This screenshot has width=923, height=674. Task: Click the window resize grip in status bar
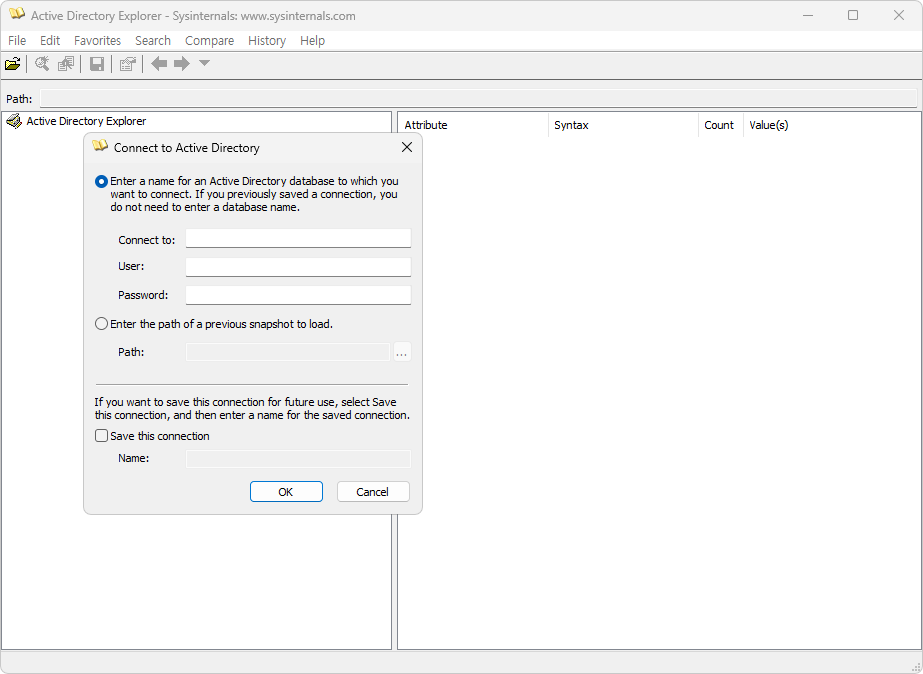click(916, 666)
